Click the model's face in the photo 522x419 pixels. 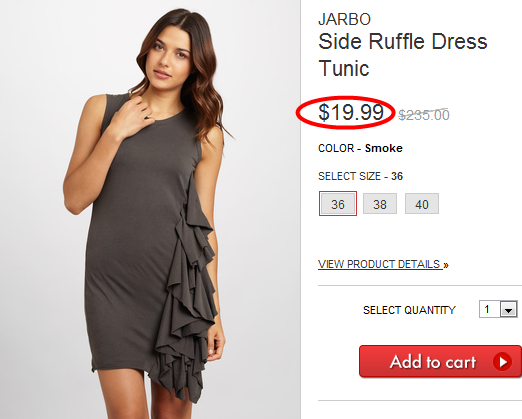[171, 55]
